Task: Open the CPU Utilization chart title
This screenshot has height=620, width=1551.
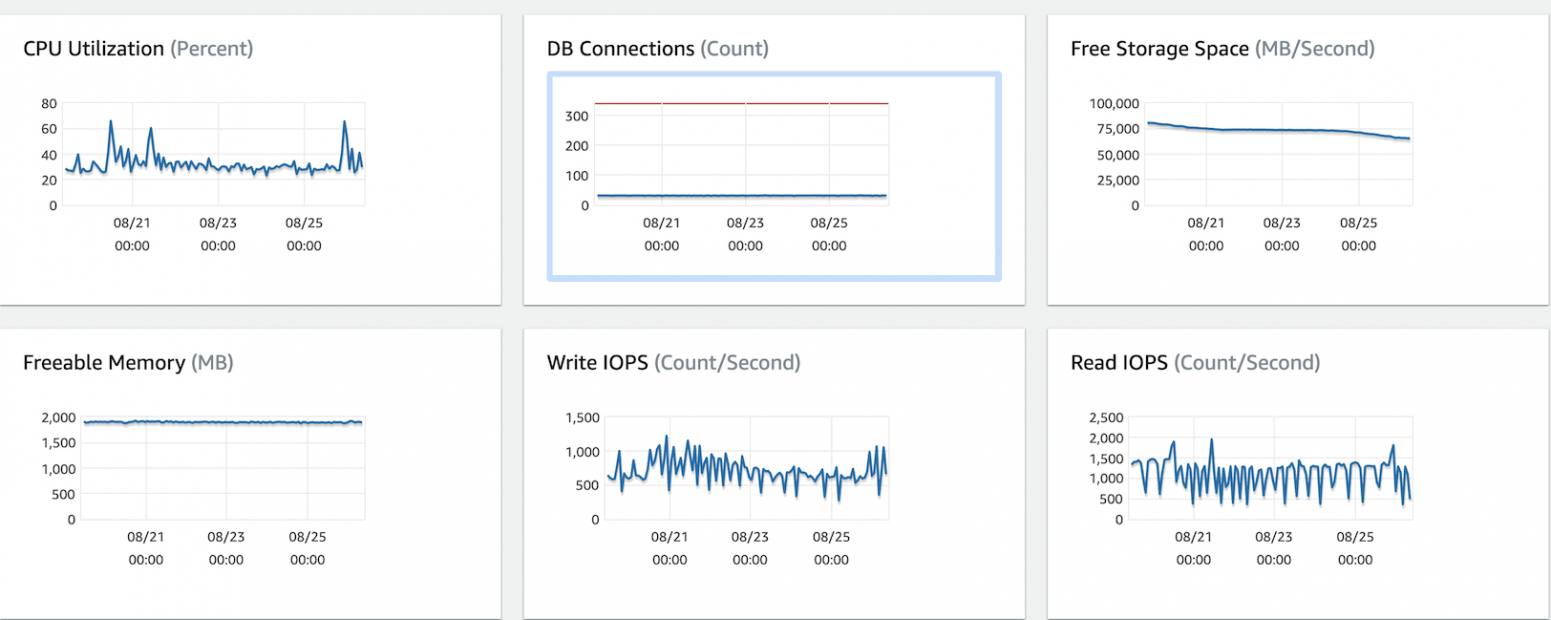Action: click(93, 48)
